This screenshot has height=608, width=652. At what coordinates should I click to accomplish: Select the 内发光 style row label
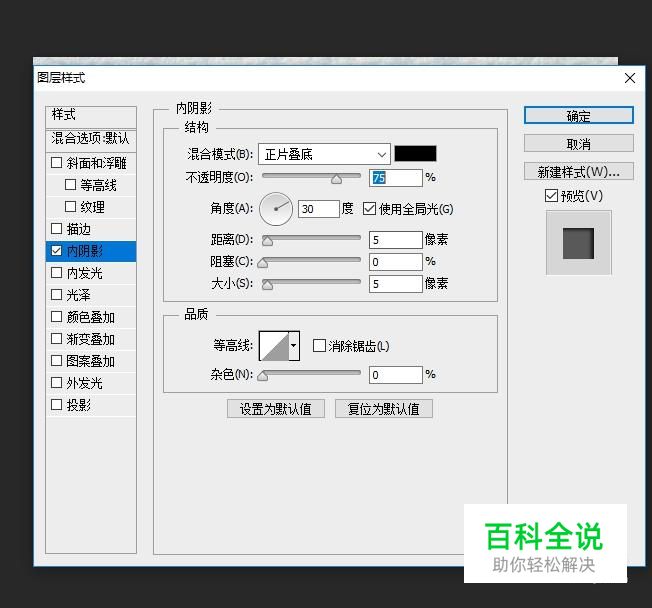tap(85, 273)
